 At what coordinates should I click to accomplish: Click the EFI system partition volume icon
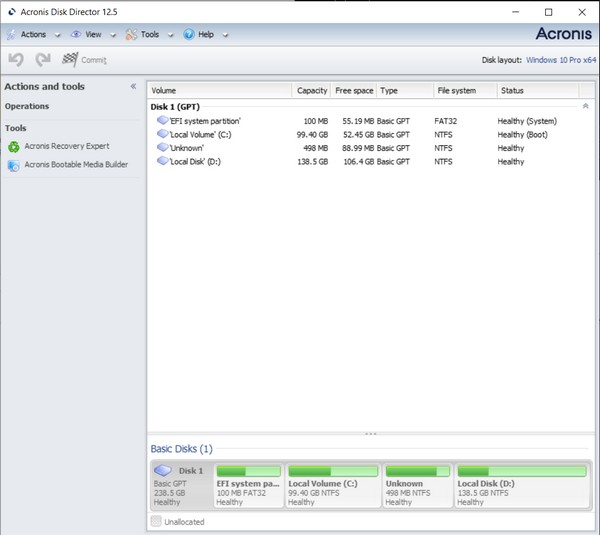tap(162, 121)
